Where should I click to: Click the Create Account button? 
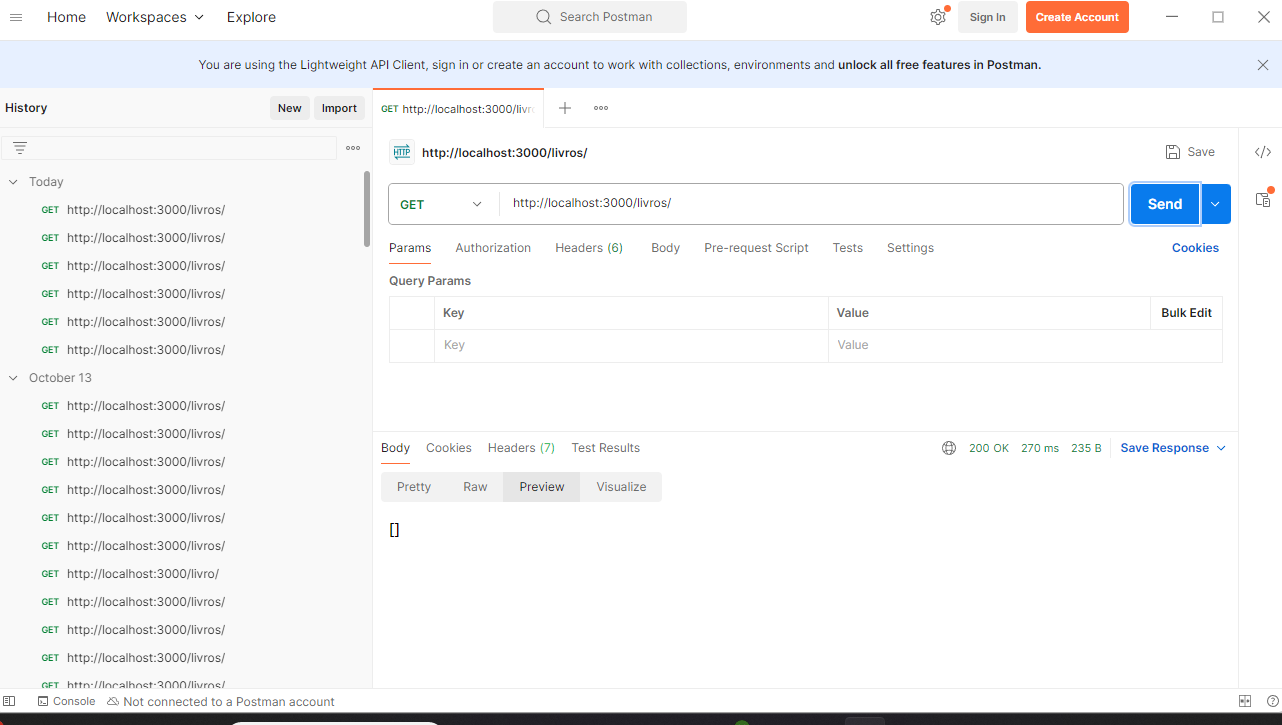pyautogui.click(x=1077, y=17)
